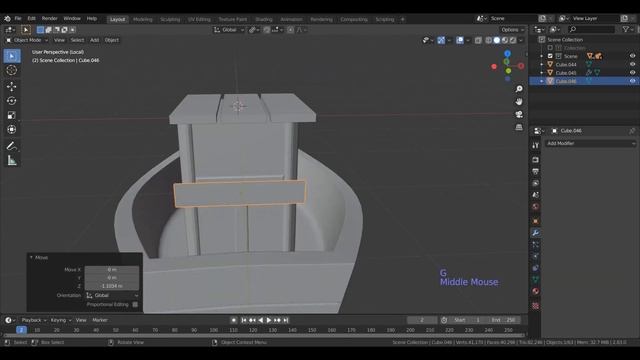This screenshot has width=640, height=360.
Task: Switch to the UV Editing workspace tab
Action: [199, 19]
